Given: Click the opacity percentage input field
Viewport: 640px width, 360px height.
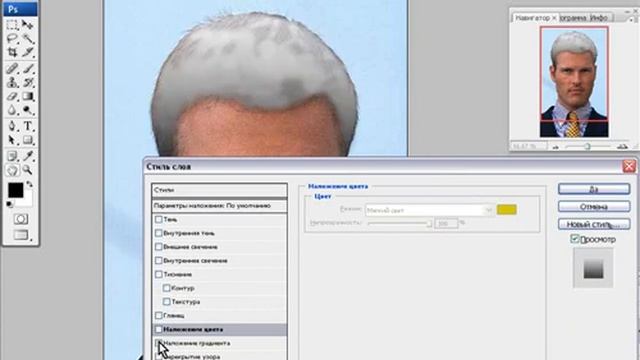Looking at the screenshot, I should tap(446, 224).
